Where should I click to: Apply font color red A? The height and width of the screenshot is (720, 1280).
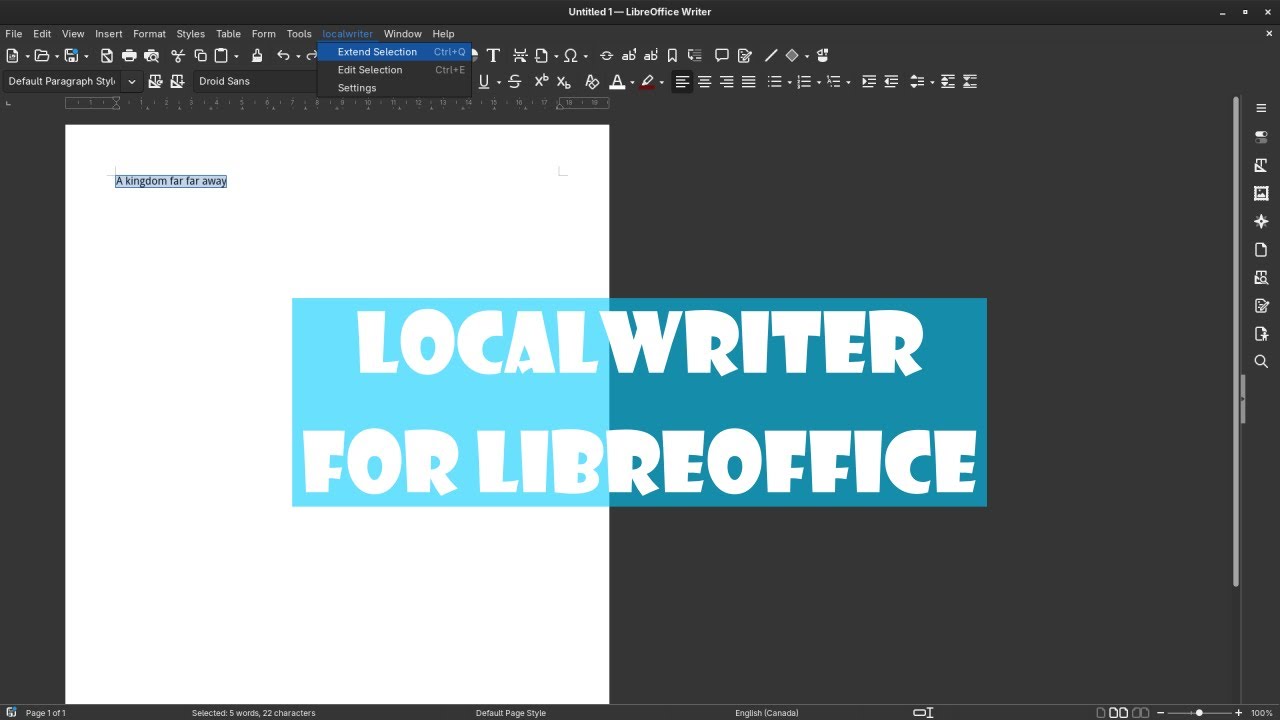(617, 82)
